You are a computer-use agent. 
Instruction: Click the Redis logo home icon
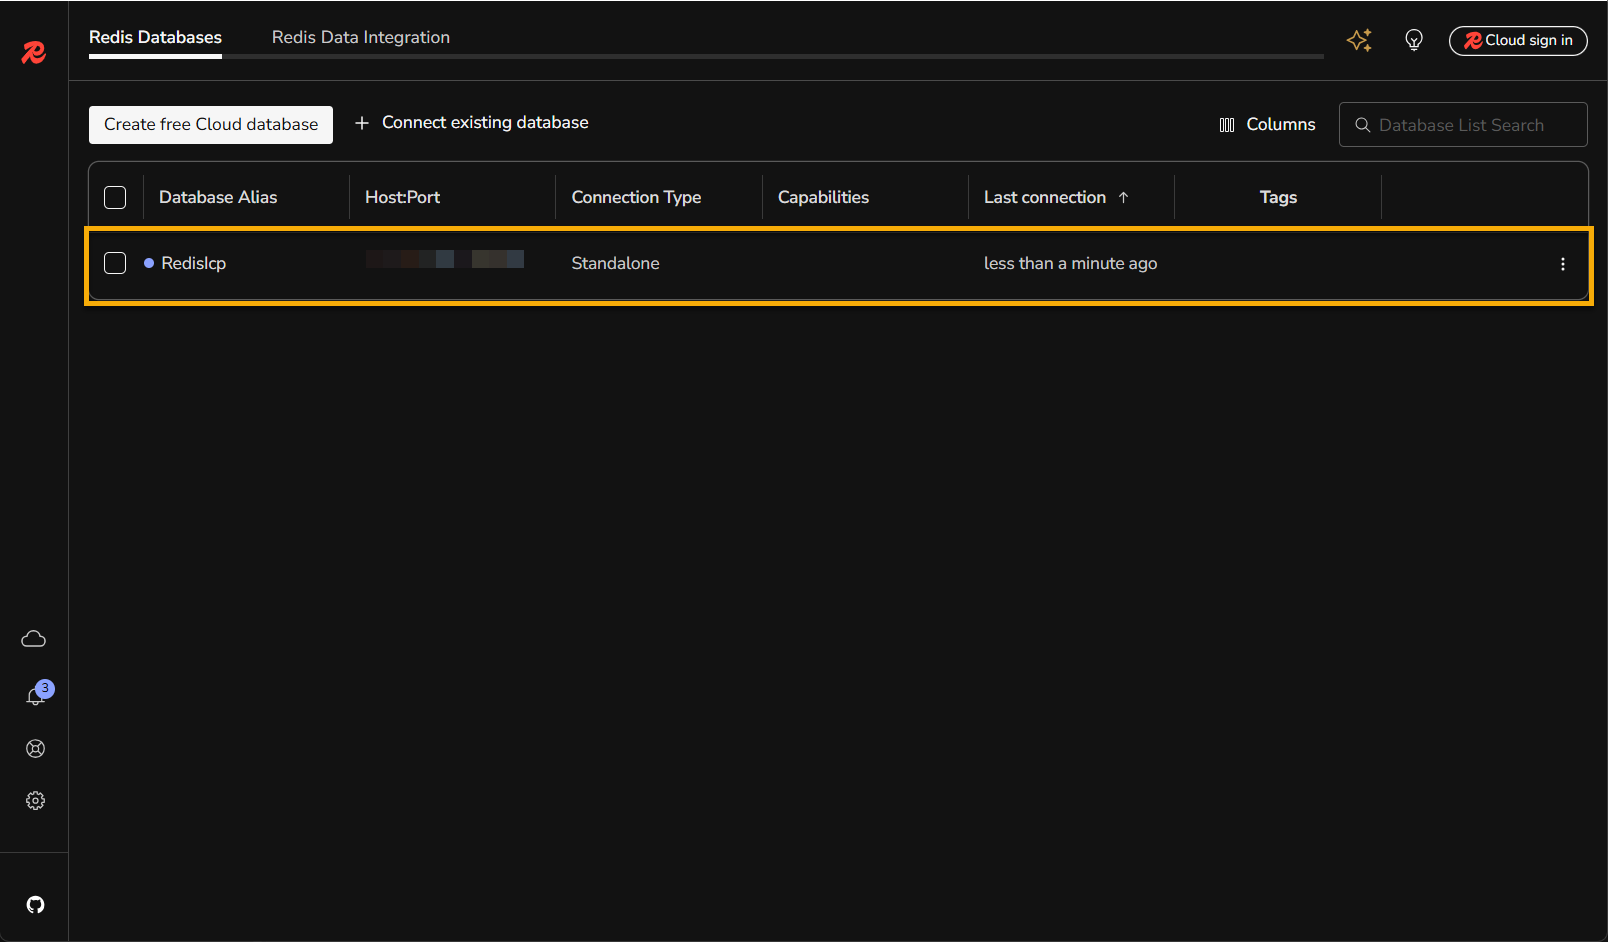tap(34, 52)
